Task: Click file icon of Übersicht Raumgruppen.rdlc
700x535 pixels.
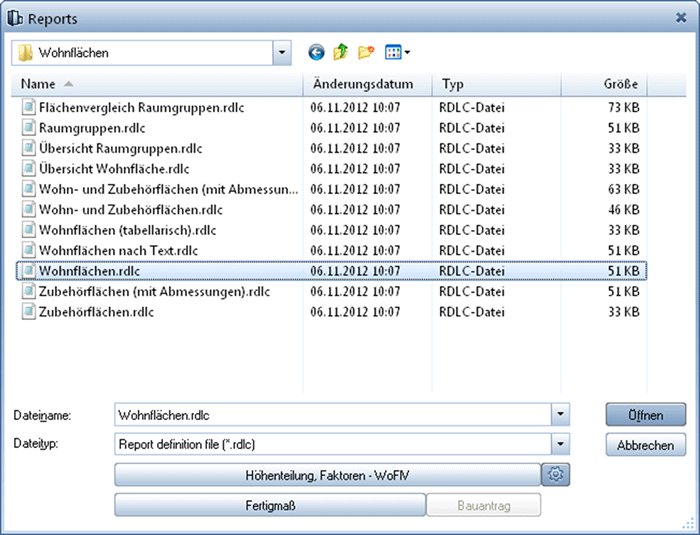Action: (29, 148)
